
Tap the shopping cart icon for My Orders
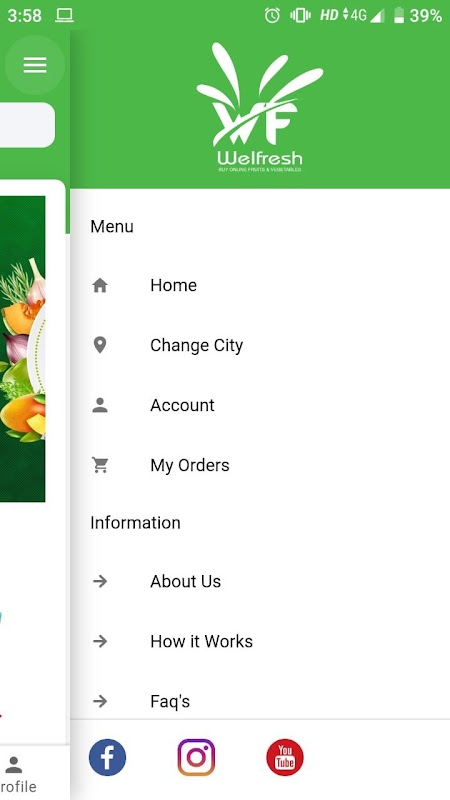pos(100,465)
